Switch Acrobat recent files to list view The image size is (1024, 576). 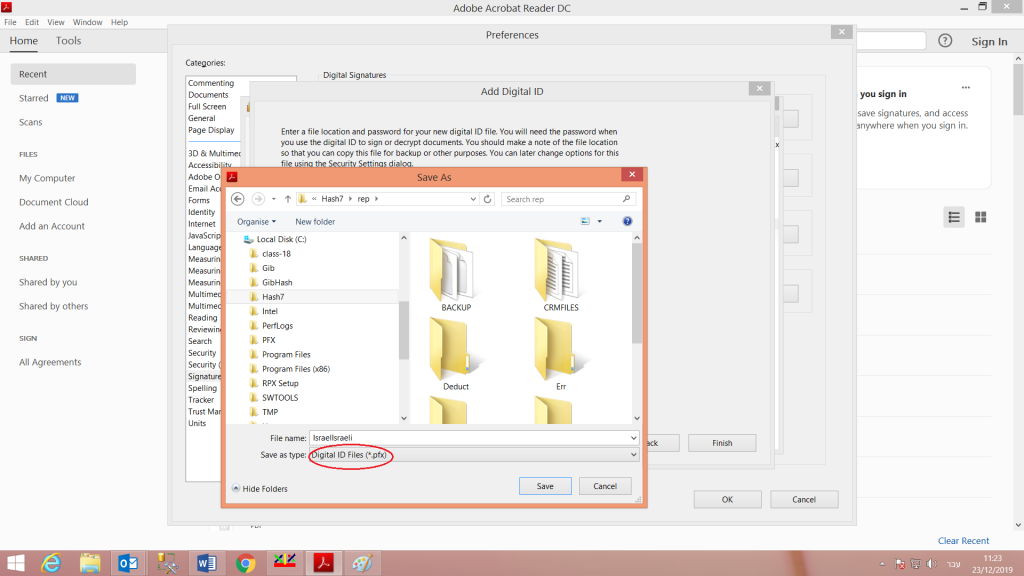coord(954,217)
